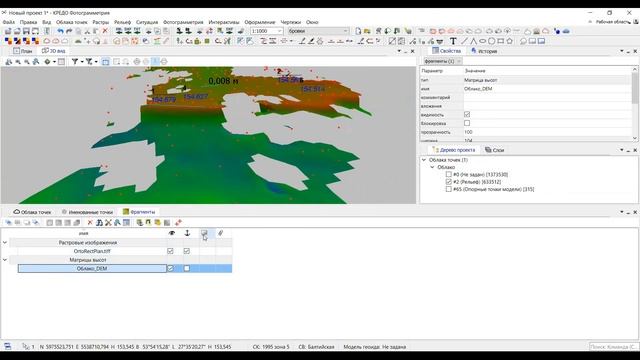Viewport: 640px width, 360px height.
Task: Click the red X delete icon in the main toolbar
Action: (x=105, y=31)
